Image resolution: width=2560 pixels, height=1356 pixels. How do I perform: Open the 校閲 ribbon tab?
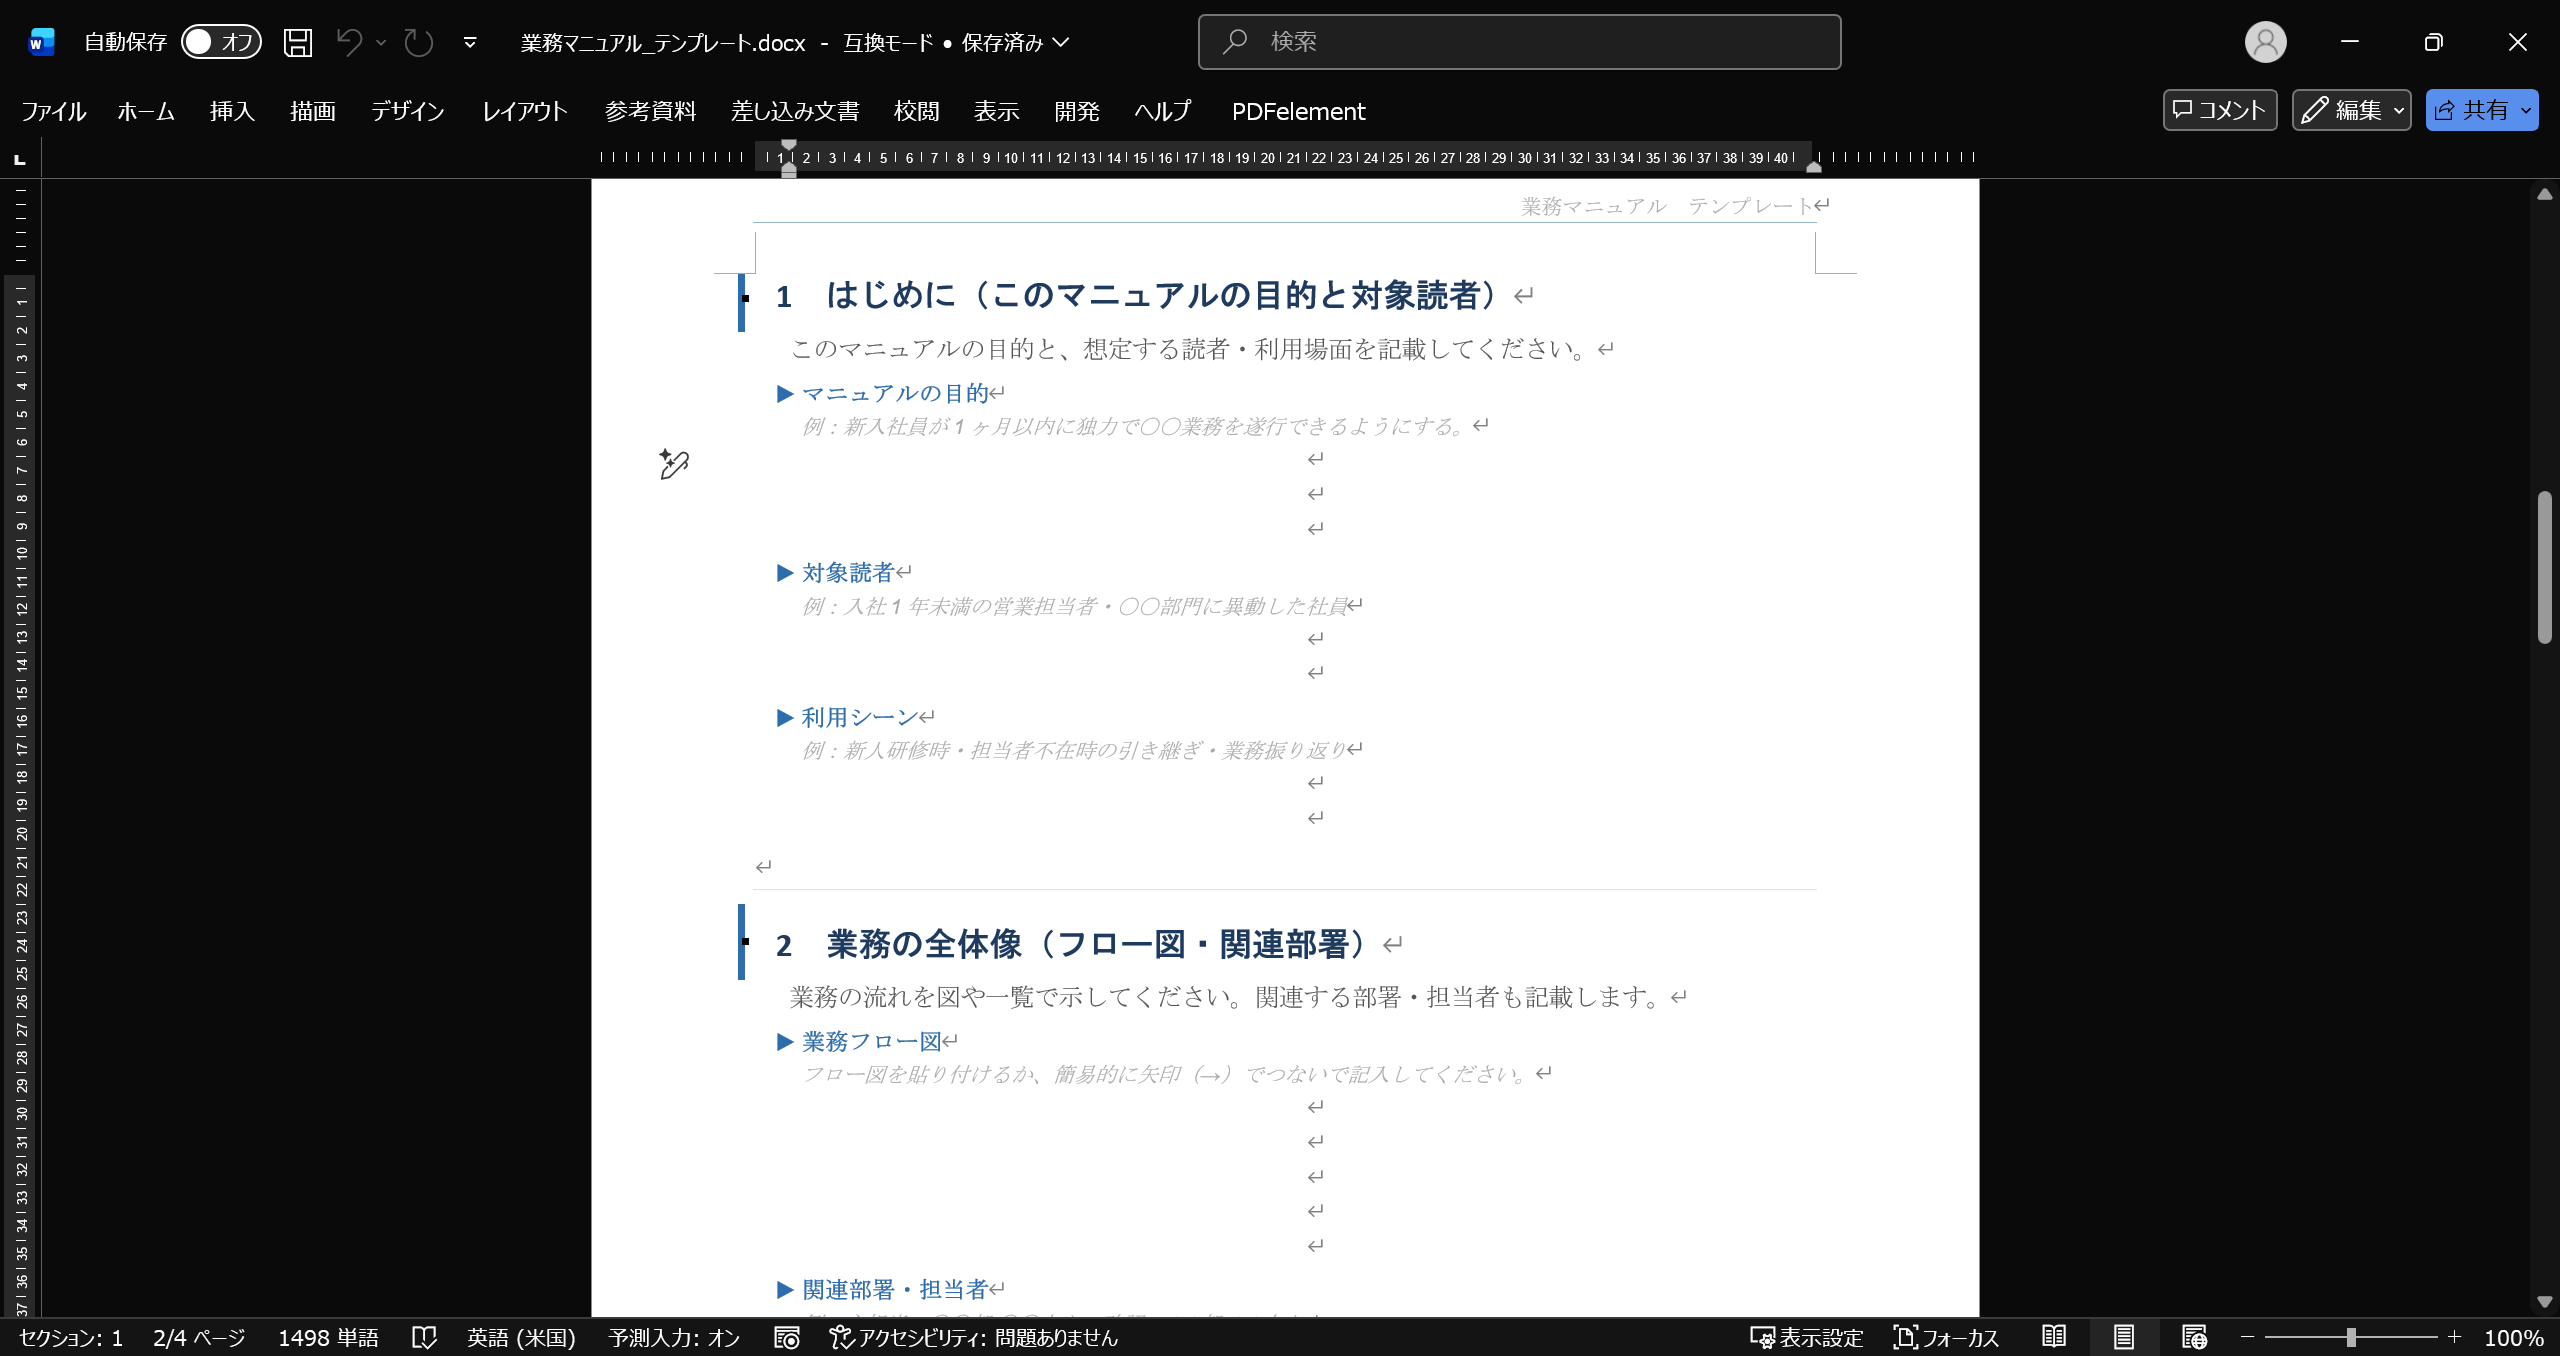pyautogui.click(x=916, y=111)
